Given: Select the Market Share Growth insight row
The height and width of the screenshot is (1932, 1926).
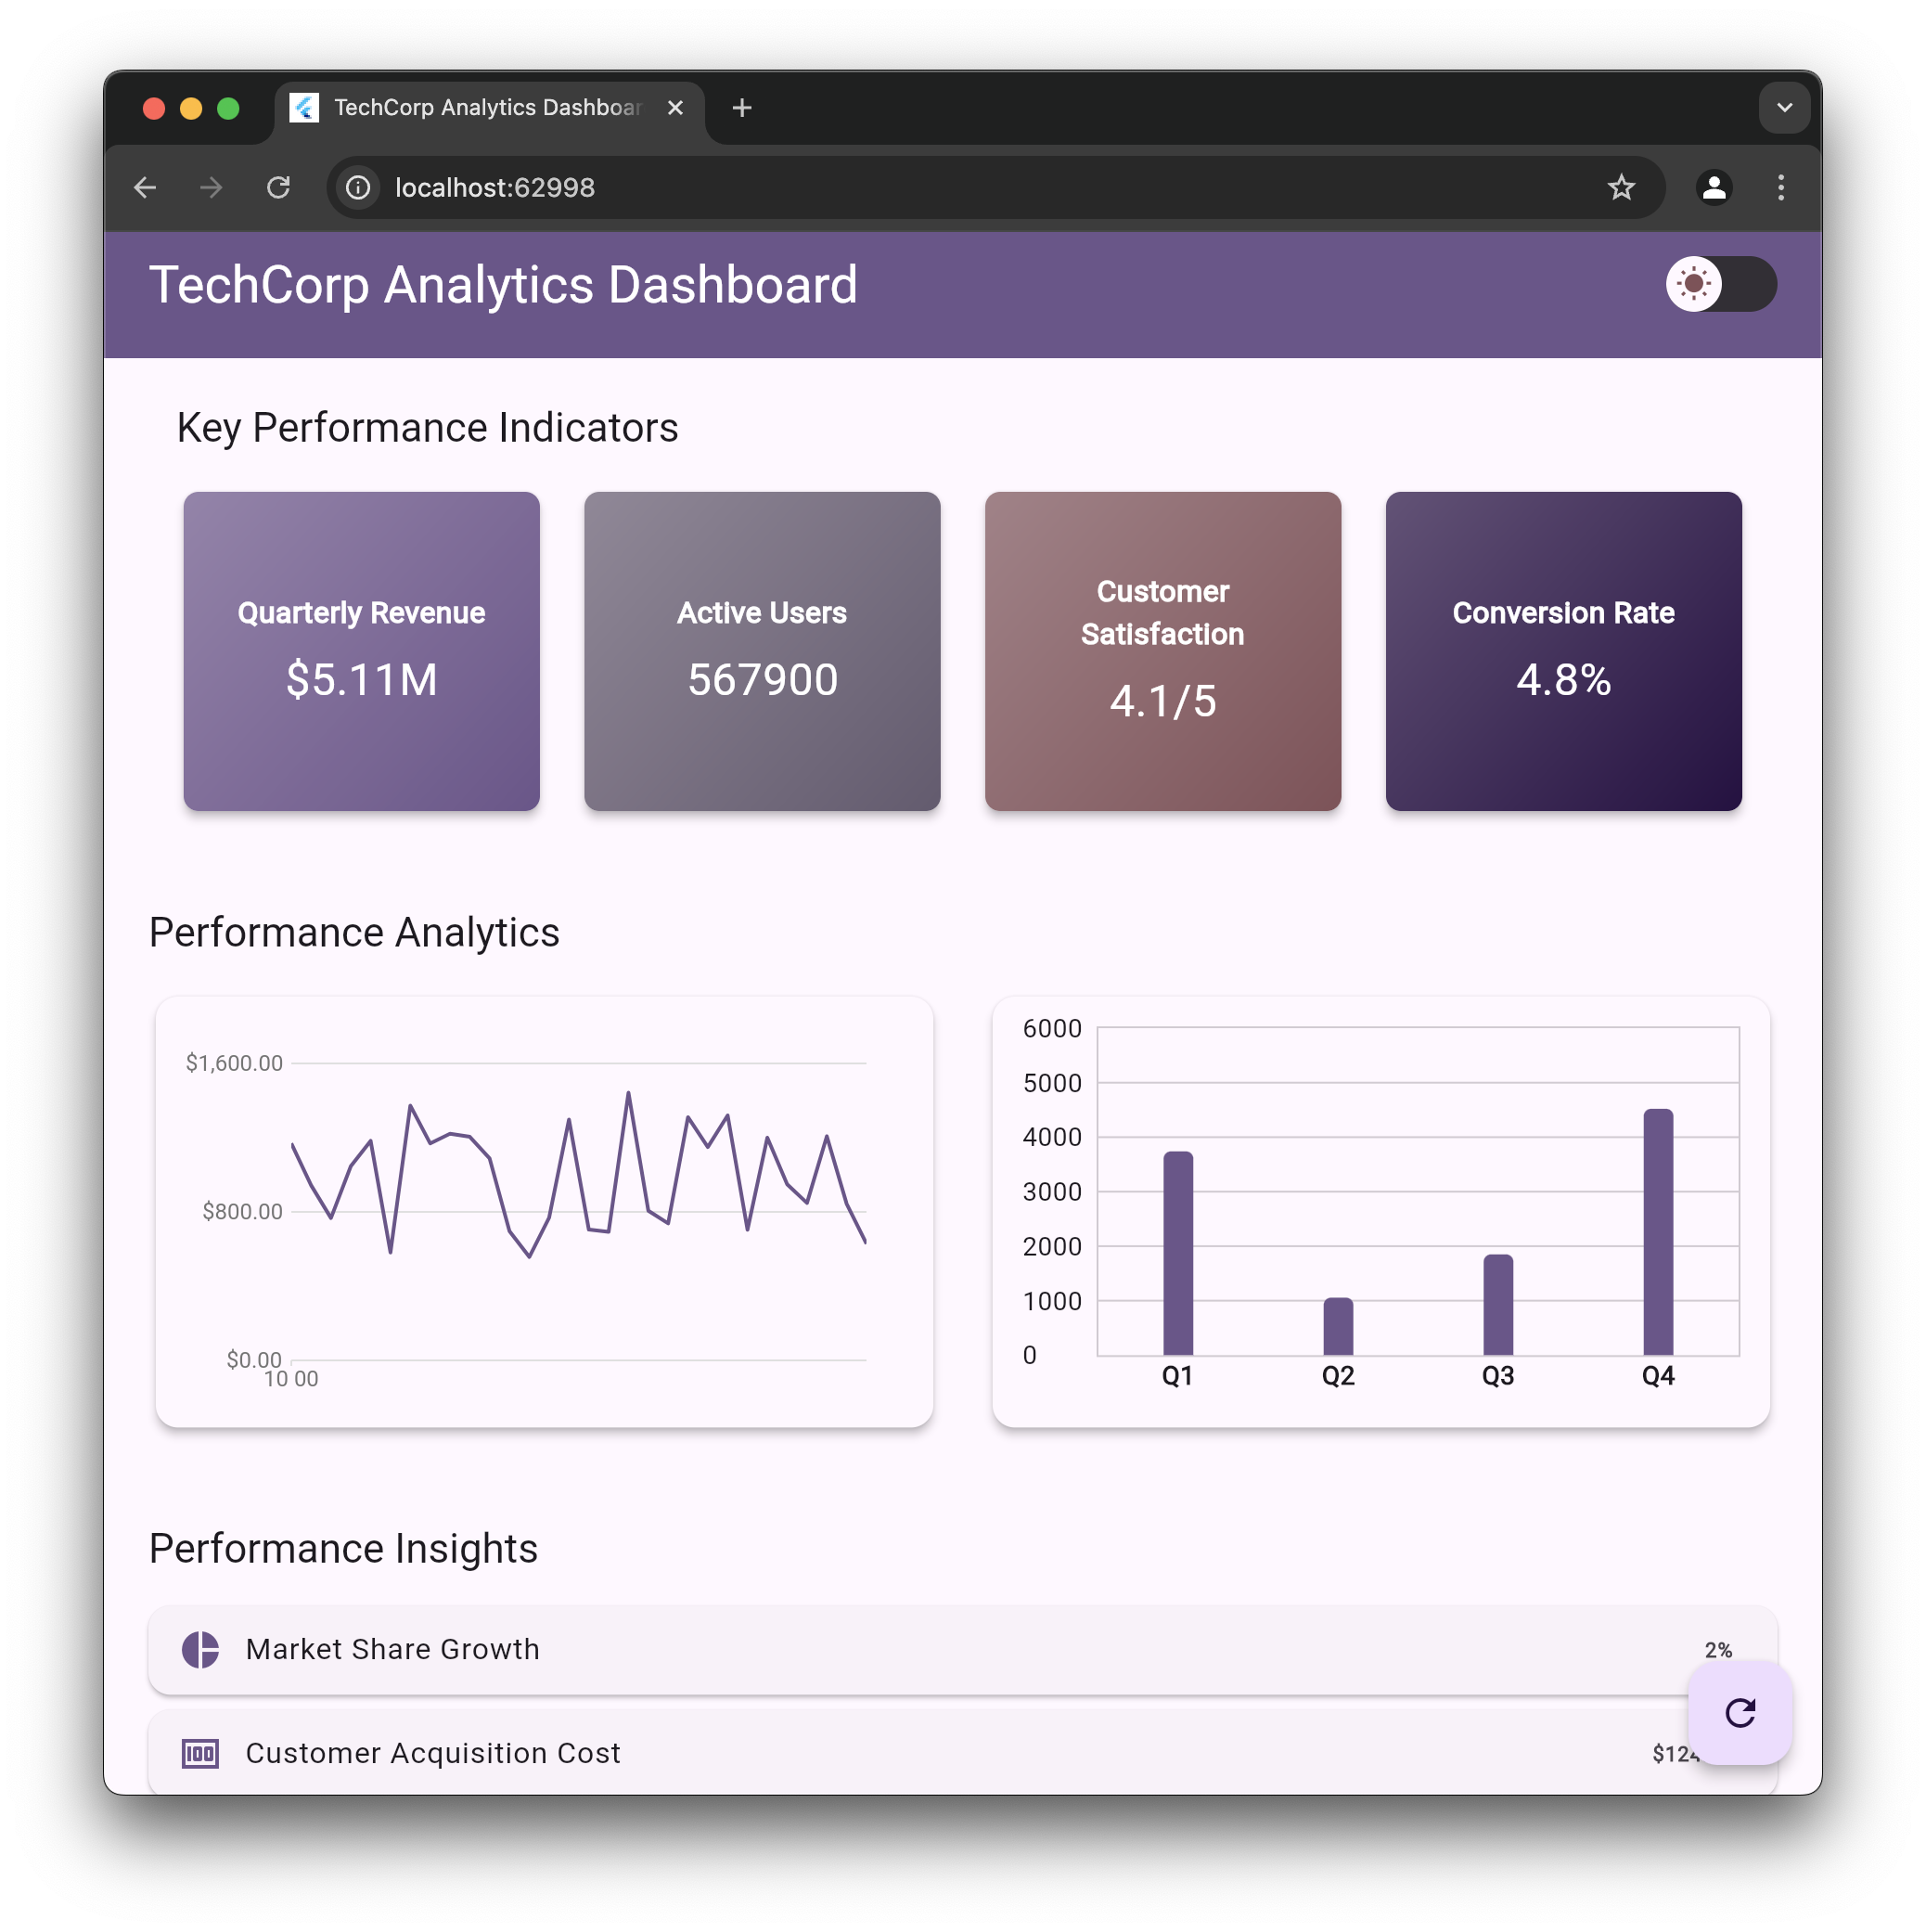Looking at the screenshot, I should [x=962, y=1650].
